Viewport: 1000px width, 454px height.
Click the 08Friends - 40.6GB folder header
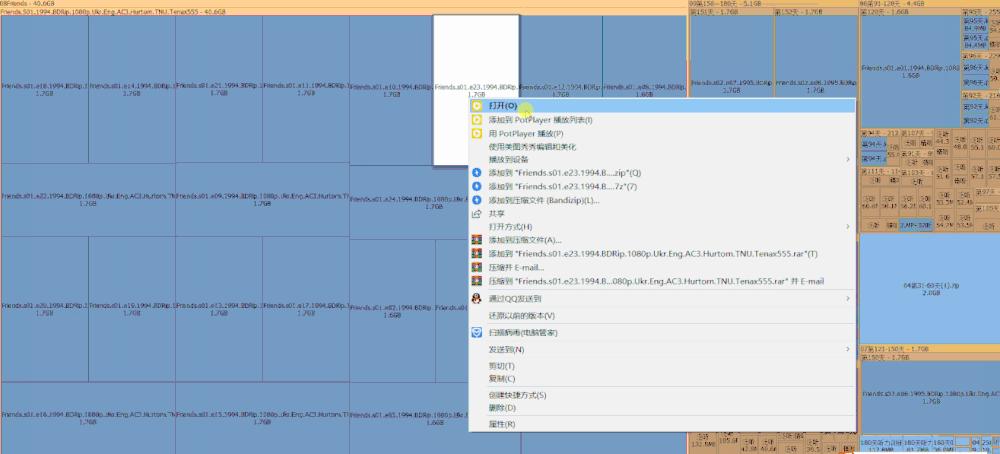(343, 3)
